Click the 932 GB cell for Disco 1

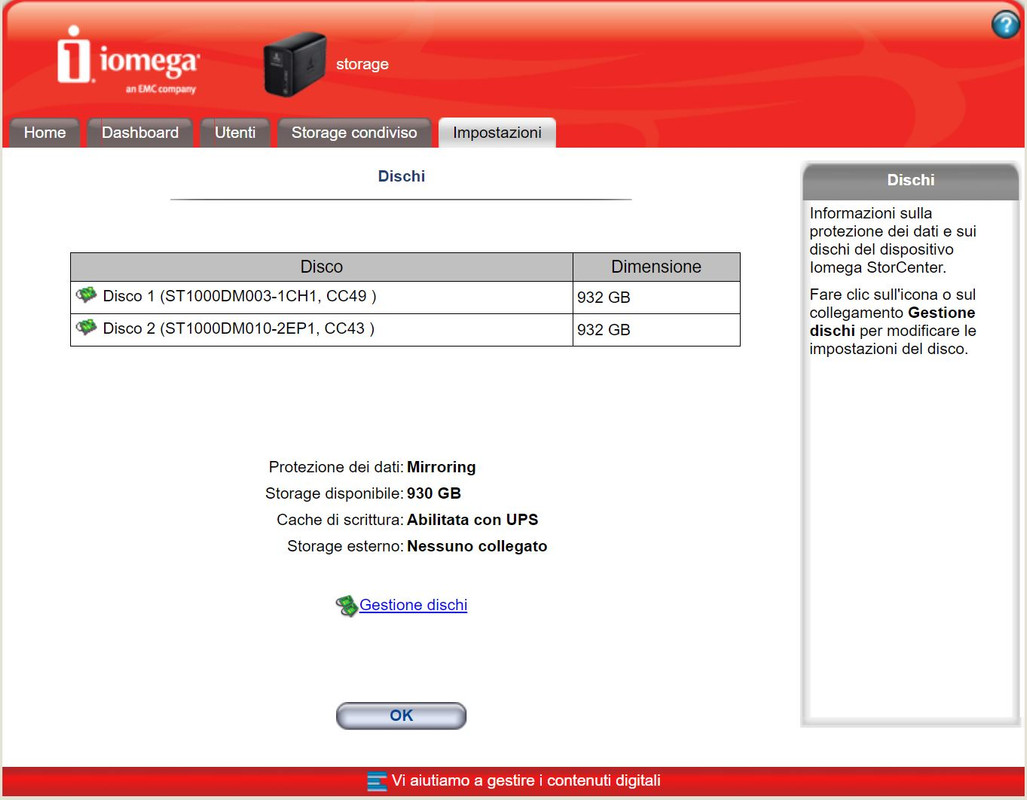pos(656,297)
